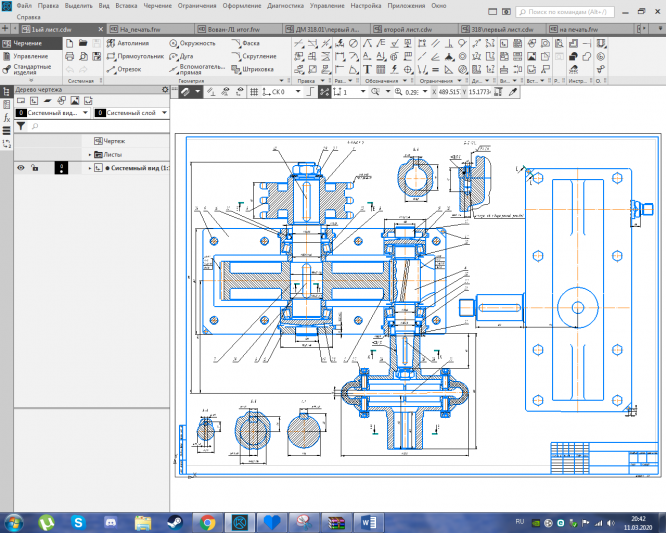The image size is (666, 533).
Task: Open the Управление toolbar set
Action: pyautogui.click(x=29, y=57)
